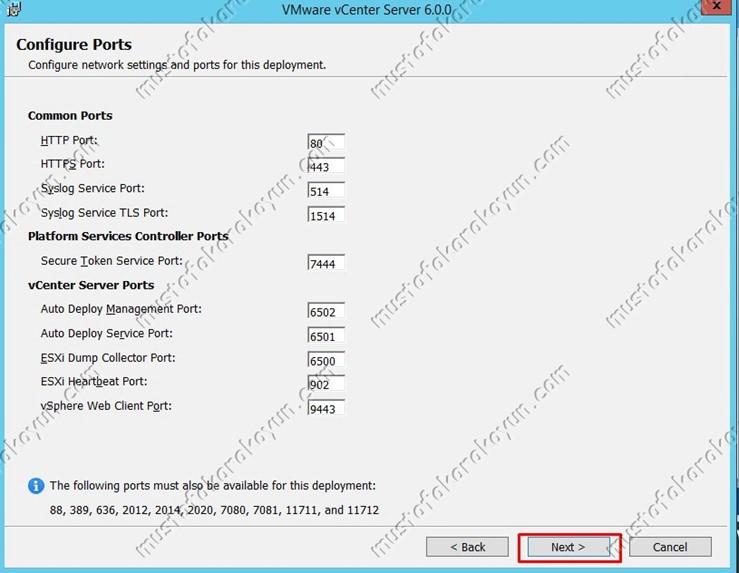Click the 'VMware vCenter Server 6.0.0' title

367,9
